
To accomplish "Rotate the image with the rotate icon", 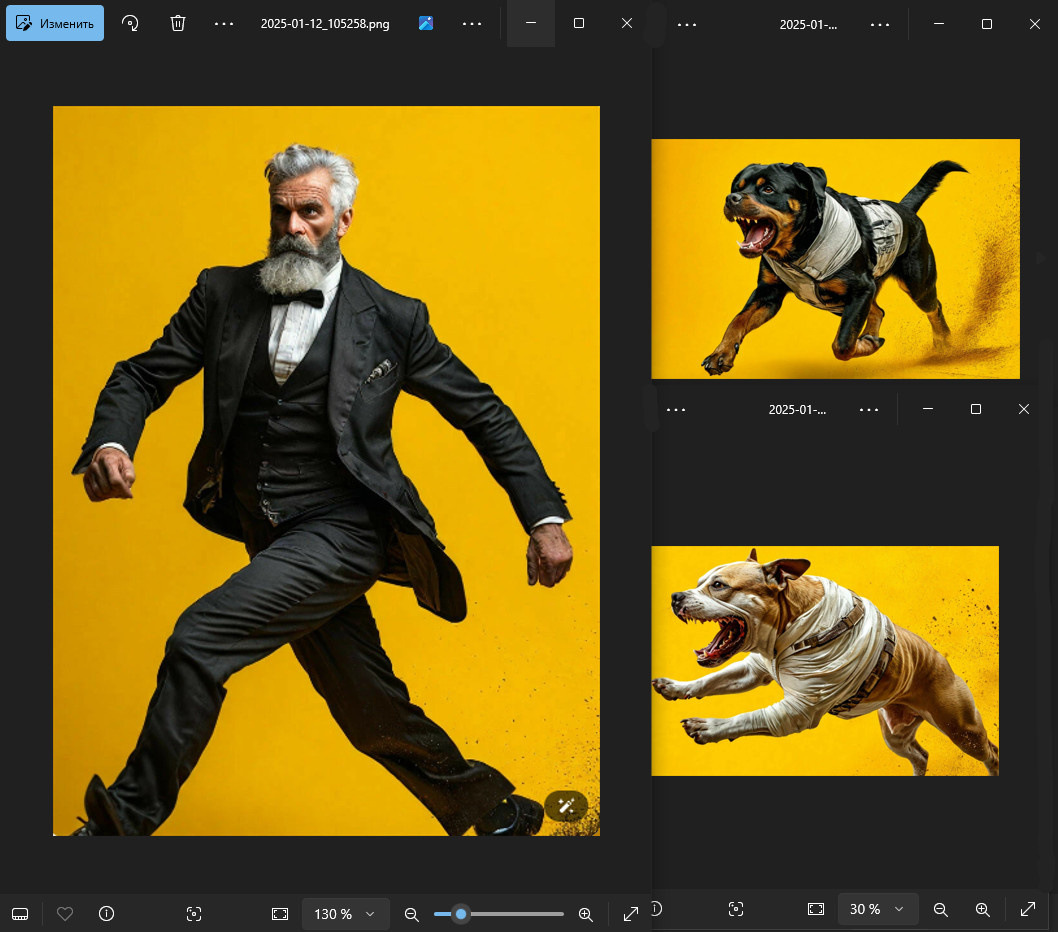I will click(130, 23).
